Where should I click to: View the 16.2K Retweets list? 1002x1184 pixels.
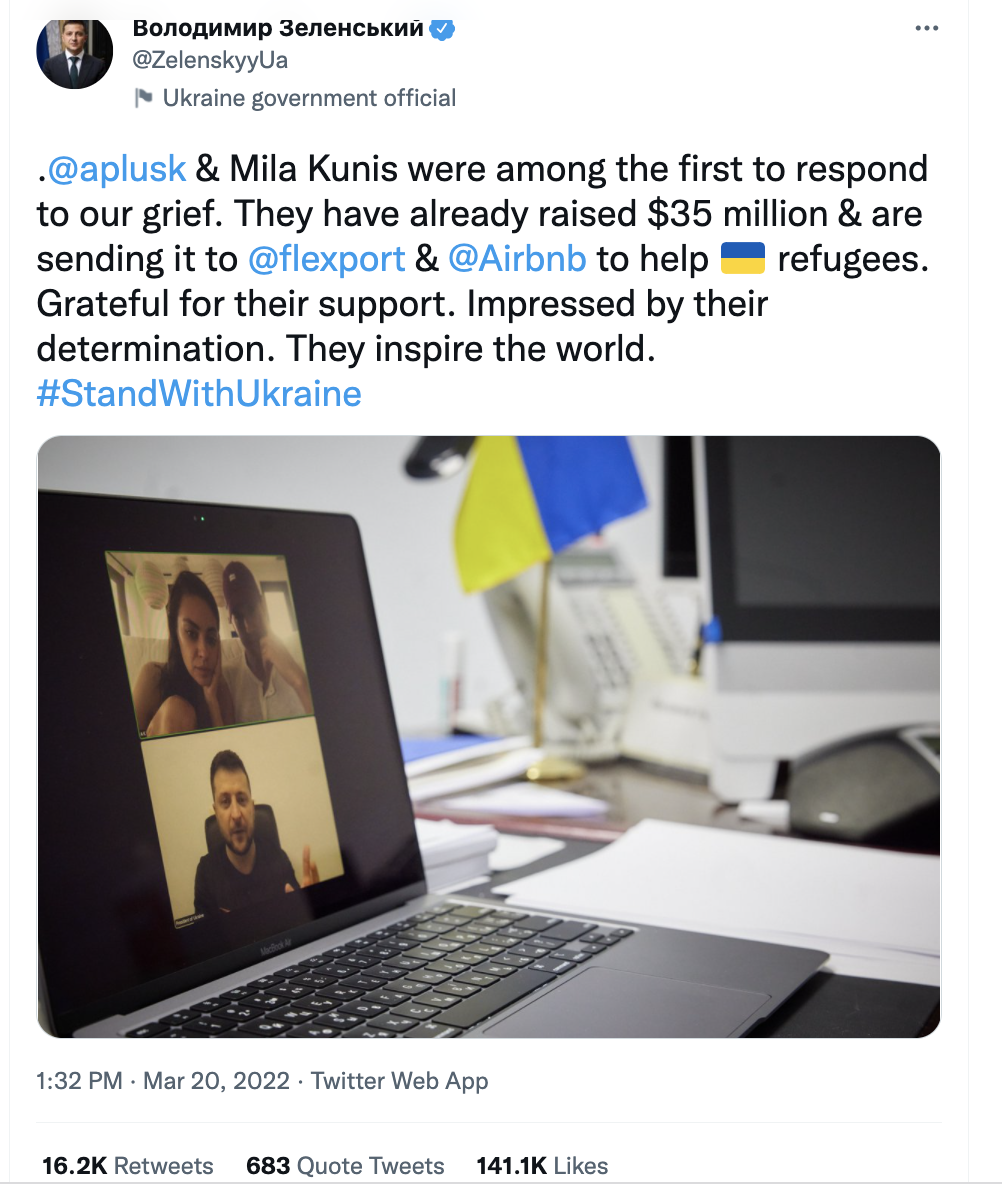coord(128,1165)
